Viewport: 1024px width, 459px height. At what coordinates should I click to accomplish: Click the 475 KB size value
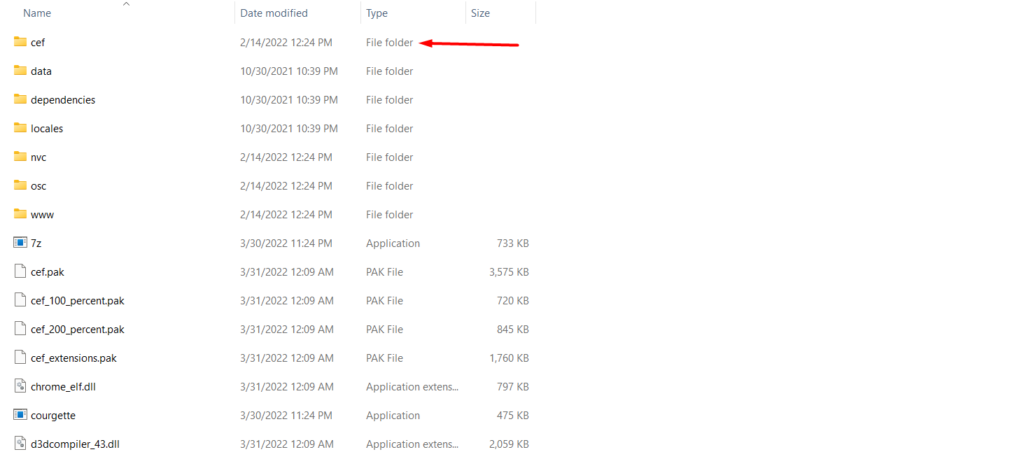click(x=513, y=415)
